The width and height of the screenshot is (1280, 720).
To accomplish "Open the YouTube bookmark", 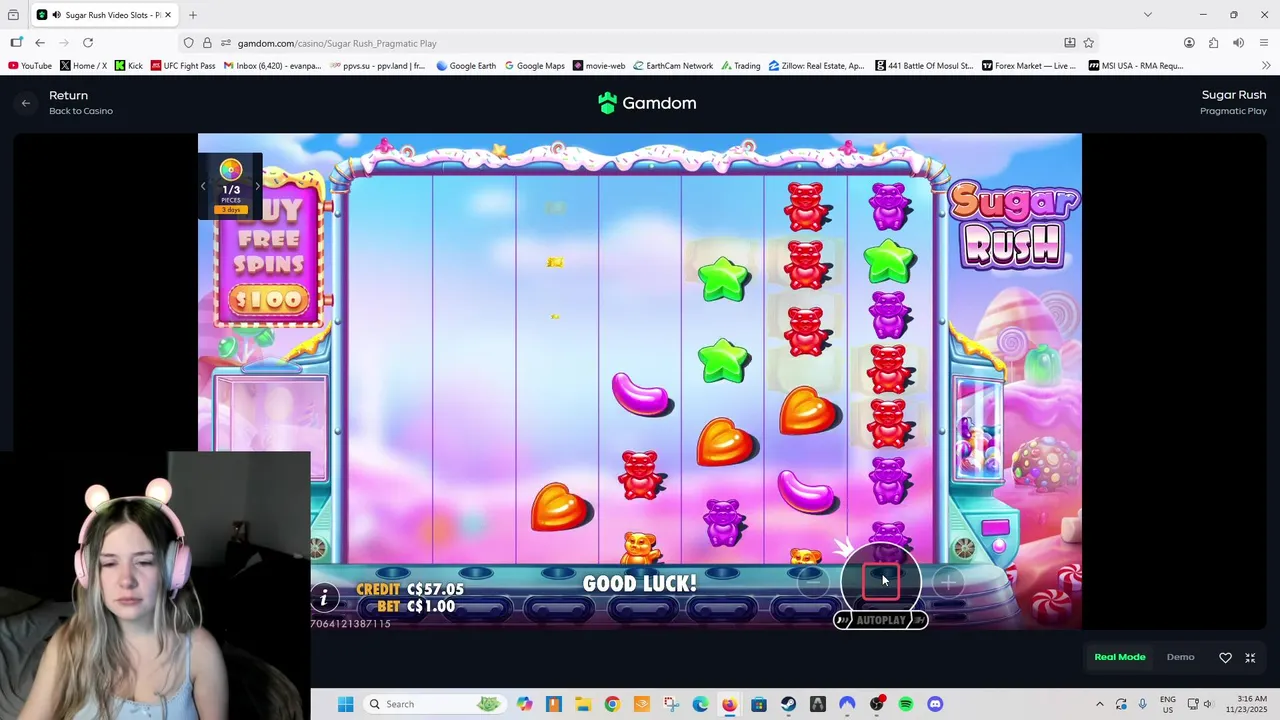I will tap(29, 66).
